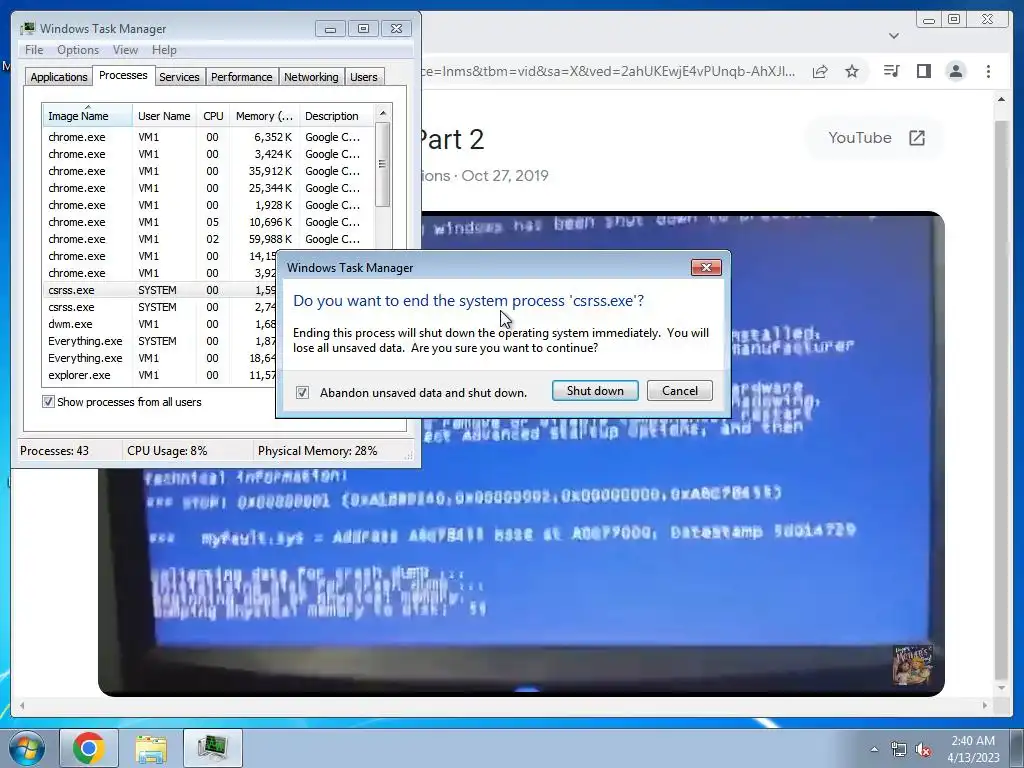Screen dimensions: 1024x768
Task: Switch to the Services tab
Action: [179, 77]
